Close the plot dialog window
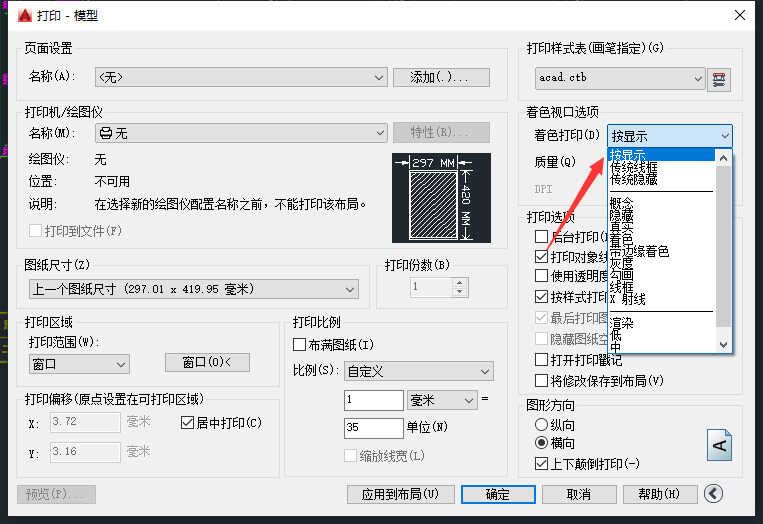Screen dimensions: 763x524 click(739, 16)
